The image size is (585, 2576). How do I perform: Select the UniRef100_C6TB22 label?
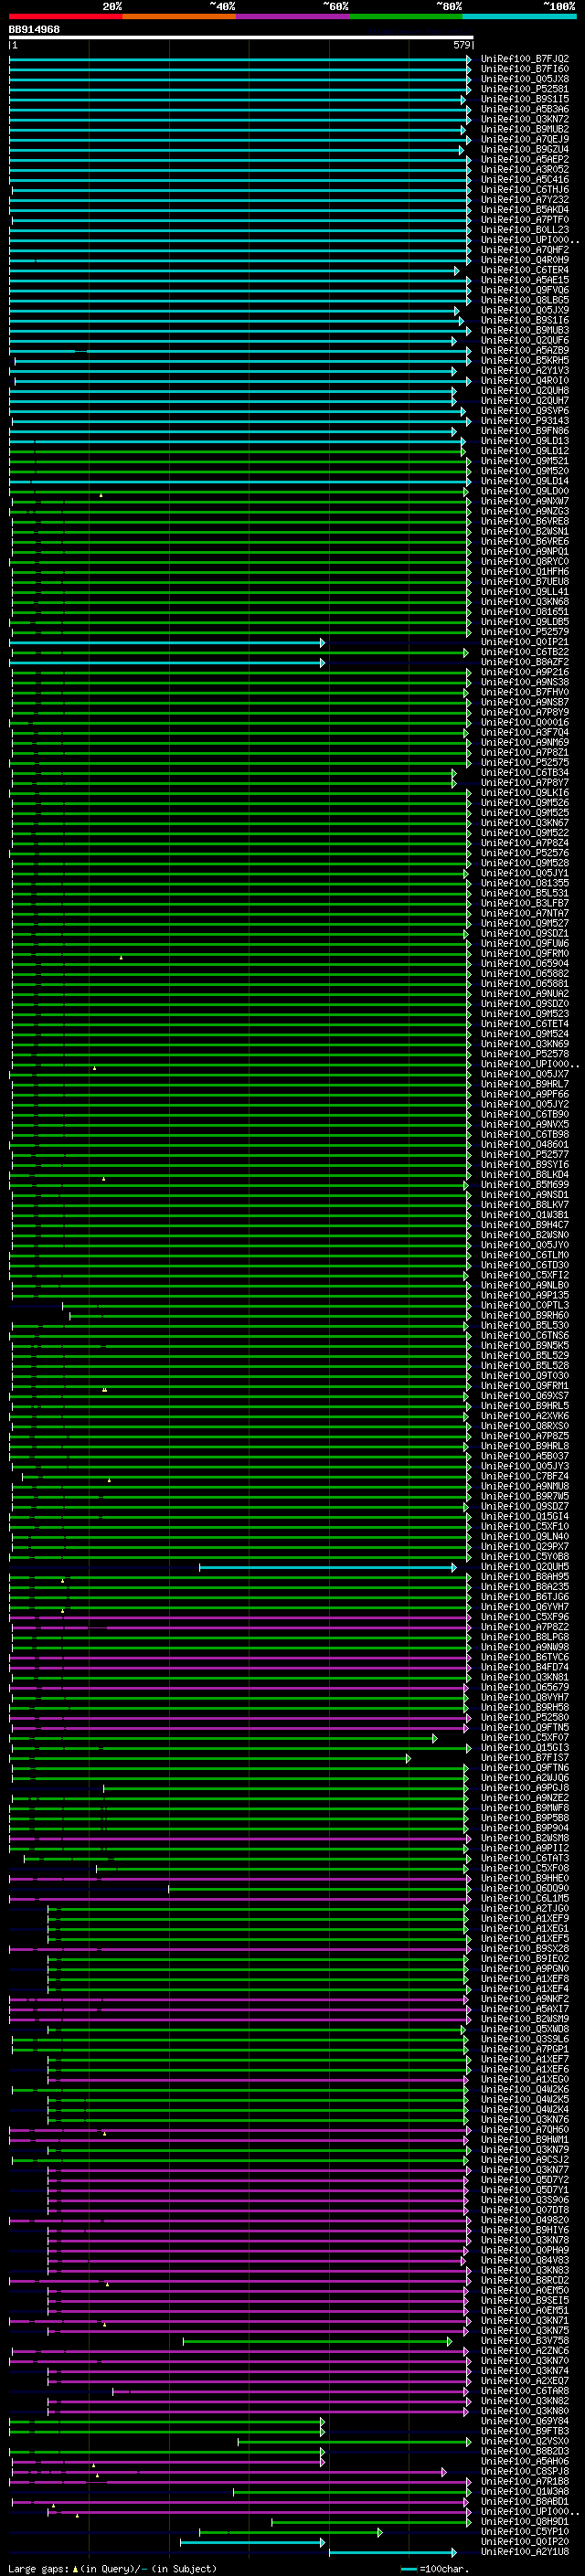pos(525,652)
